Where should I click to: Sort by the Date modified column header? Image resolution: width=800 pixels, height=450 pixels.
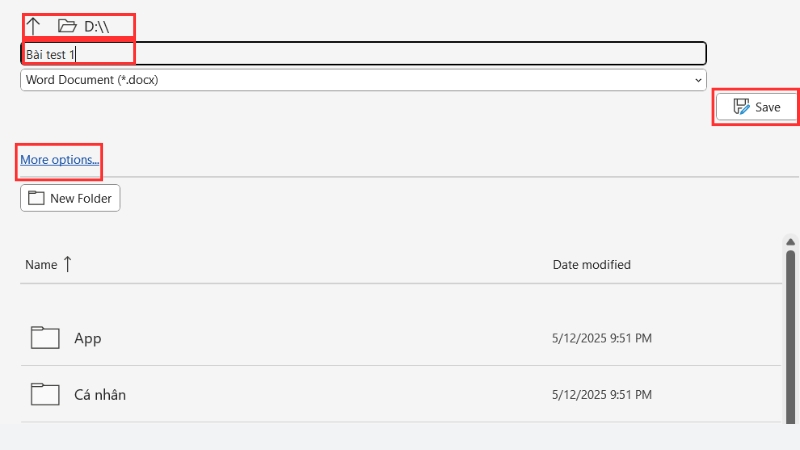(x=591, y=265)
